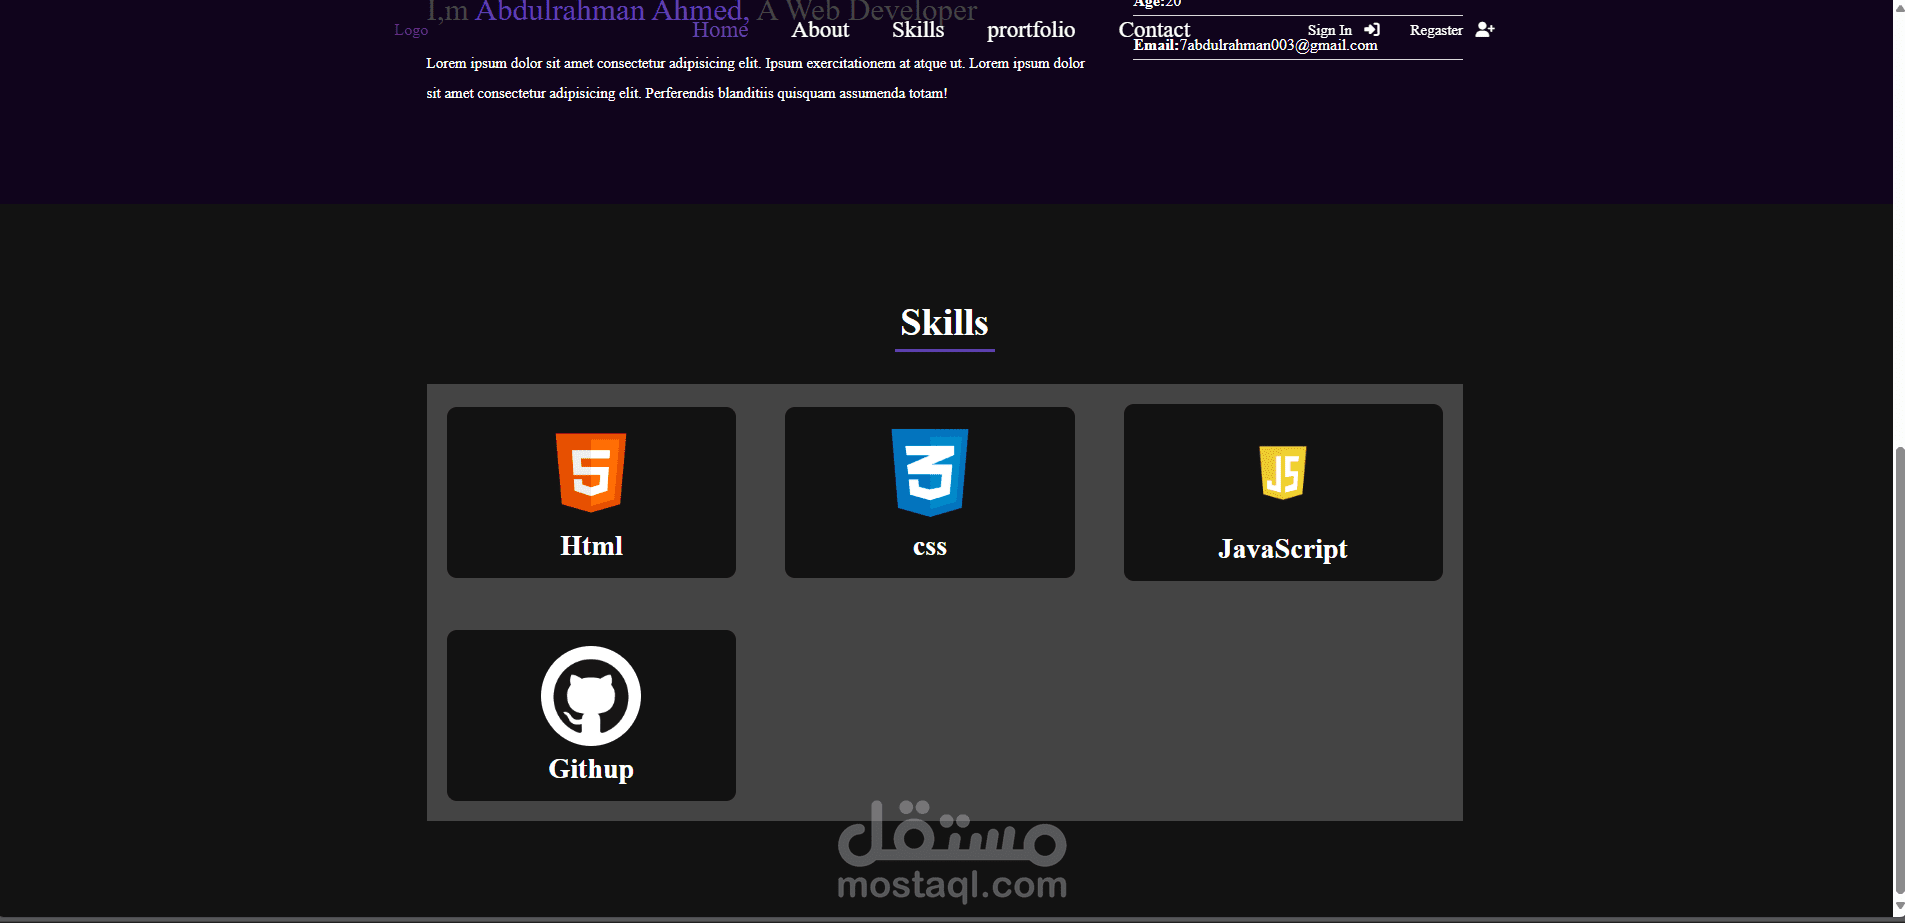Click the Html card label
The height and width of the screenshot is (923, 1905).
tap(591, 546)
